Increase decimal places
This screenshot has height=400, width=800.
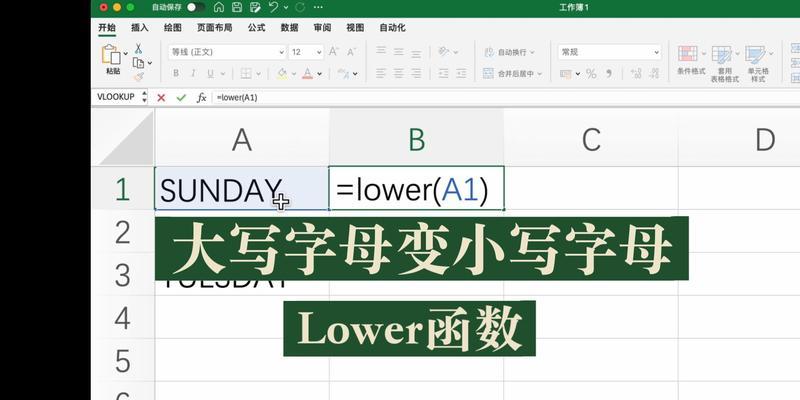636,73
